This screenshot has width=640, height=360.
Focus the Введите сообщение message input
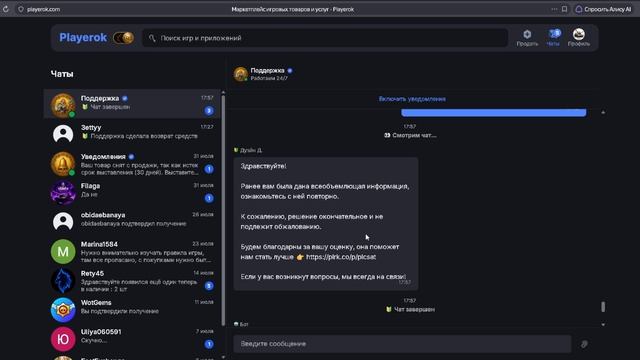(402, 344)
